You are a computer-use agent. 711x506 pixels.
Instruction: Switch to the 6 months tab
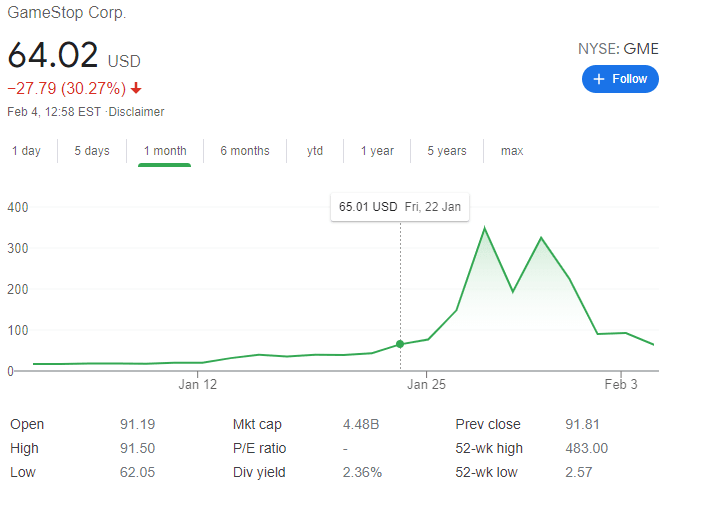pos(245,151)
